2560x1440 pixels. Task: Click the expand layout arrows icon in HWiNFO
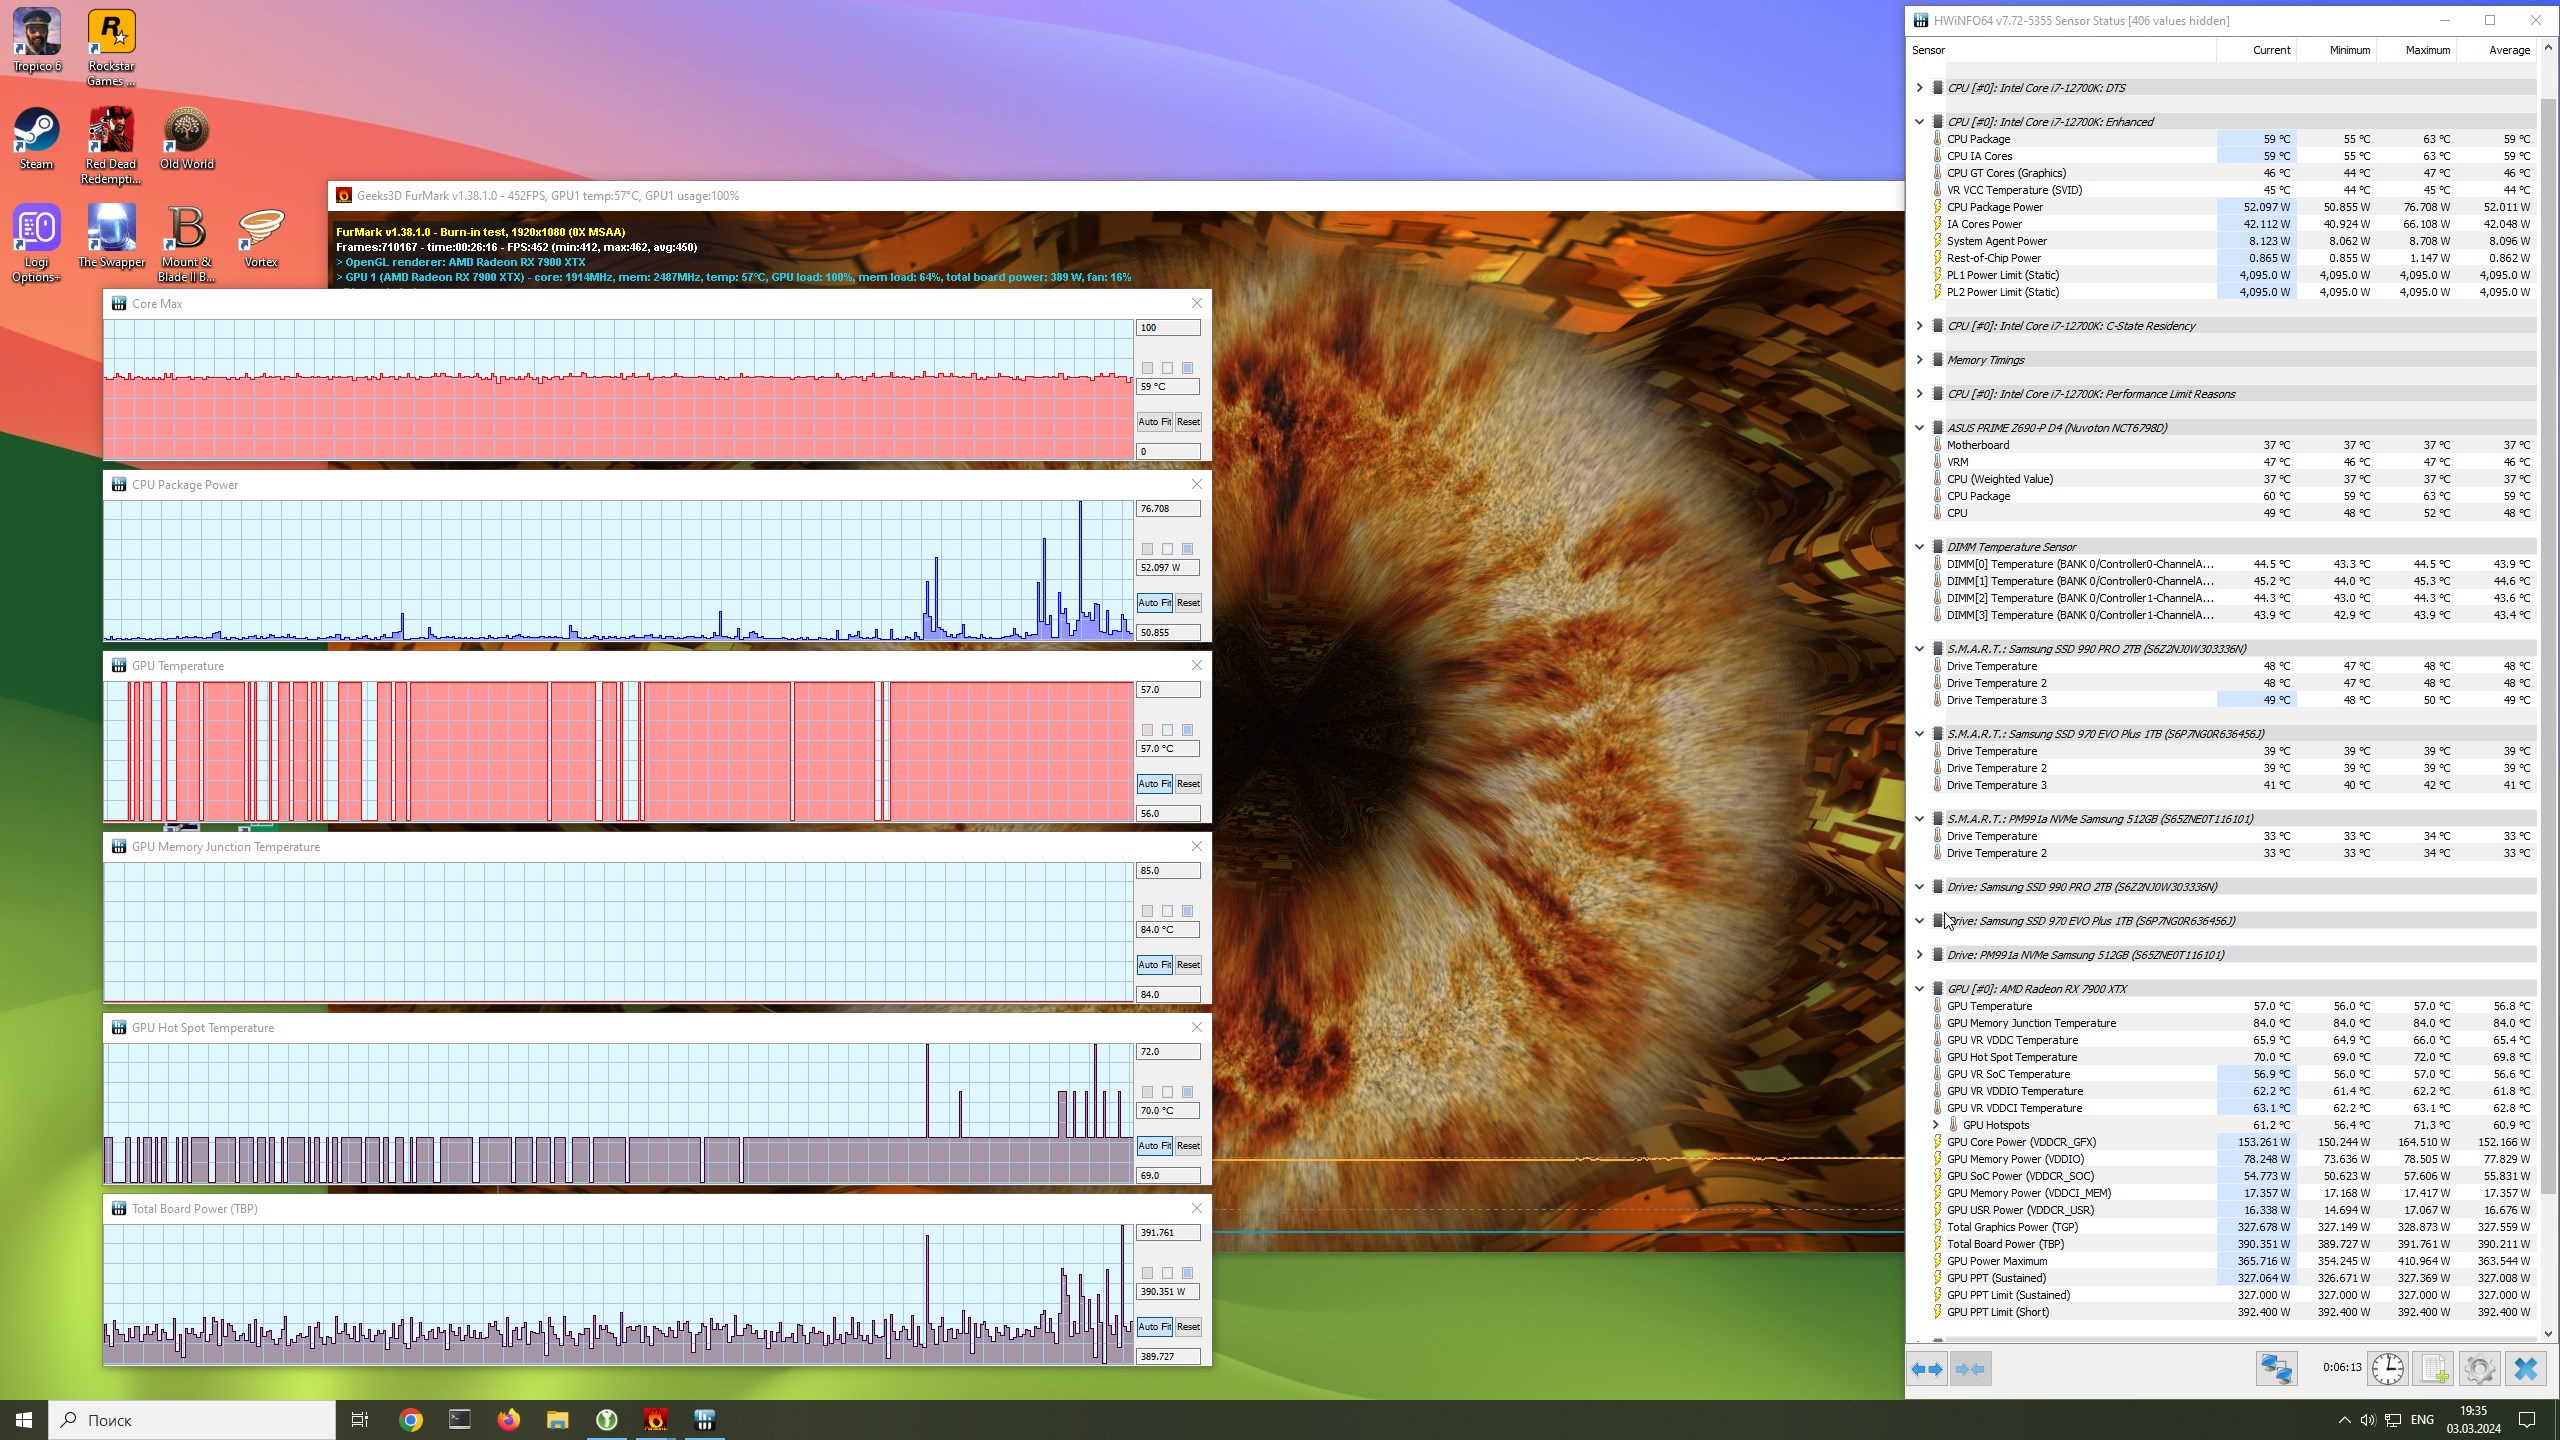(x=1926, y=1369)
